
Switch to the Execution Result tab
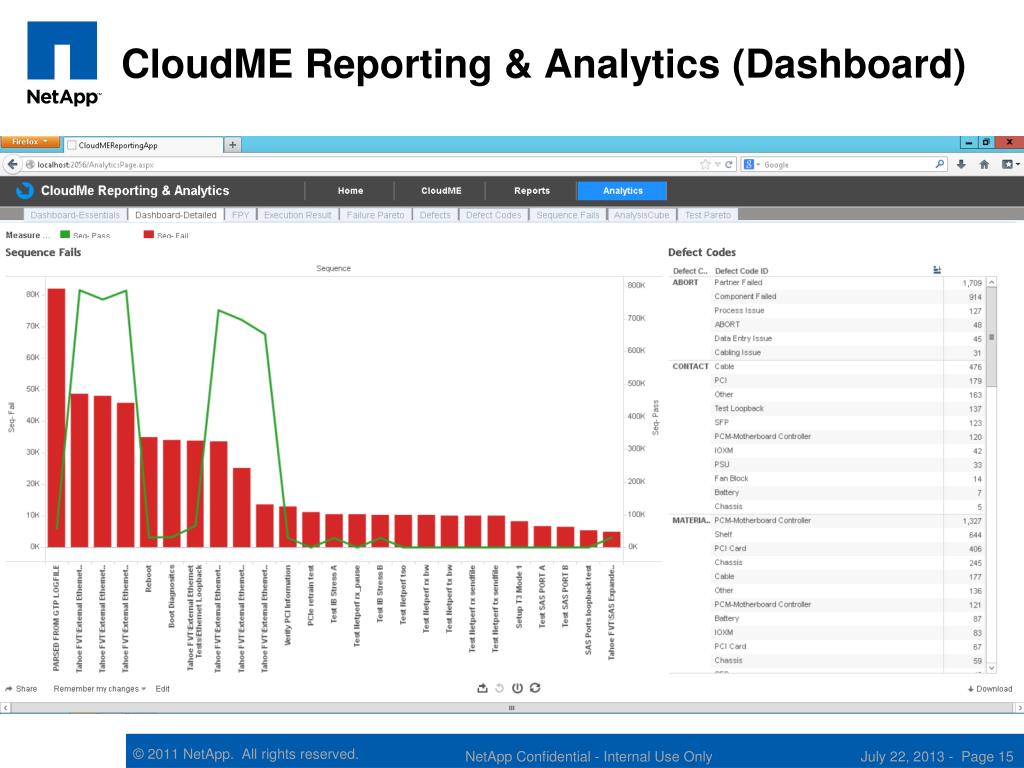pos(298,215)
